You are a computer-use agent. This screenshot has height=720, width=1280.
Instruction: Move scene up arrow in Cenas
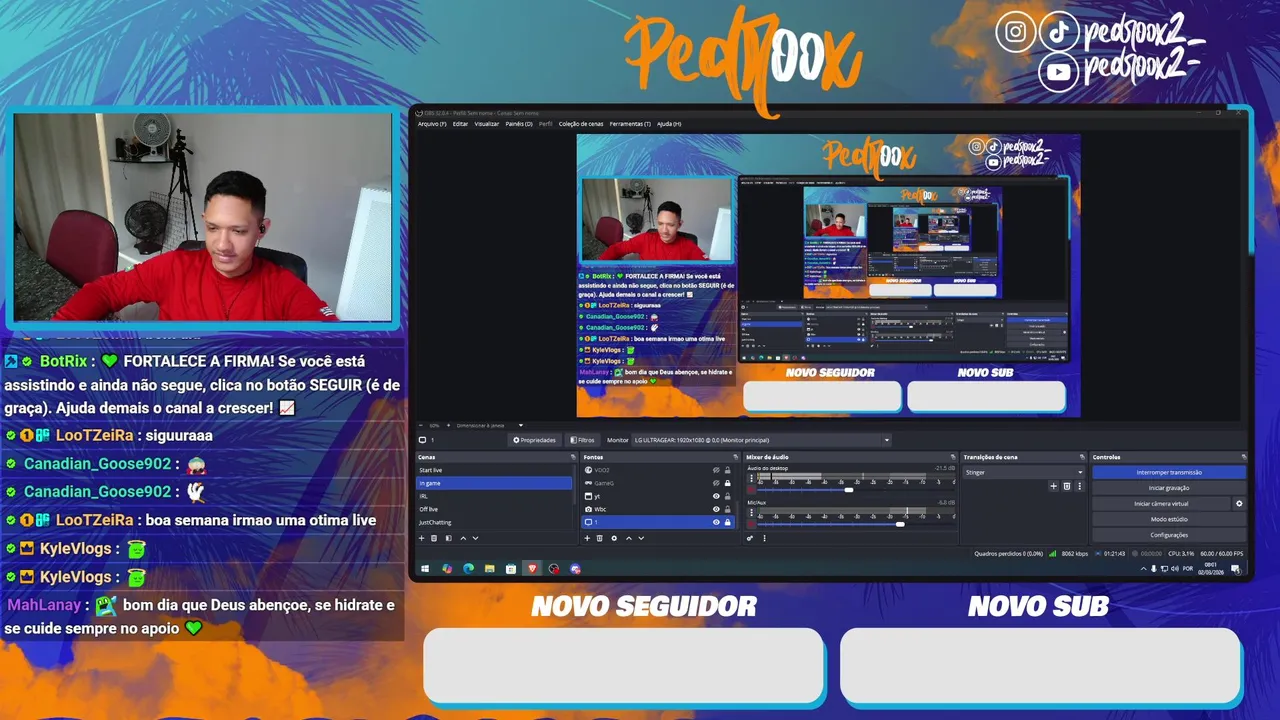coord(463,538)
